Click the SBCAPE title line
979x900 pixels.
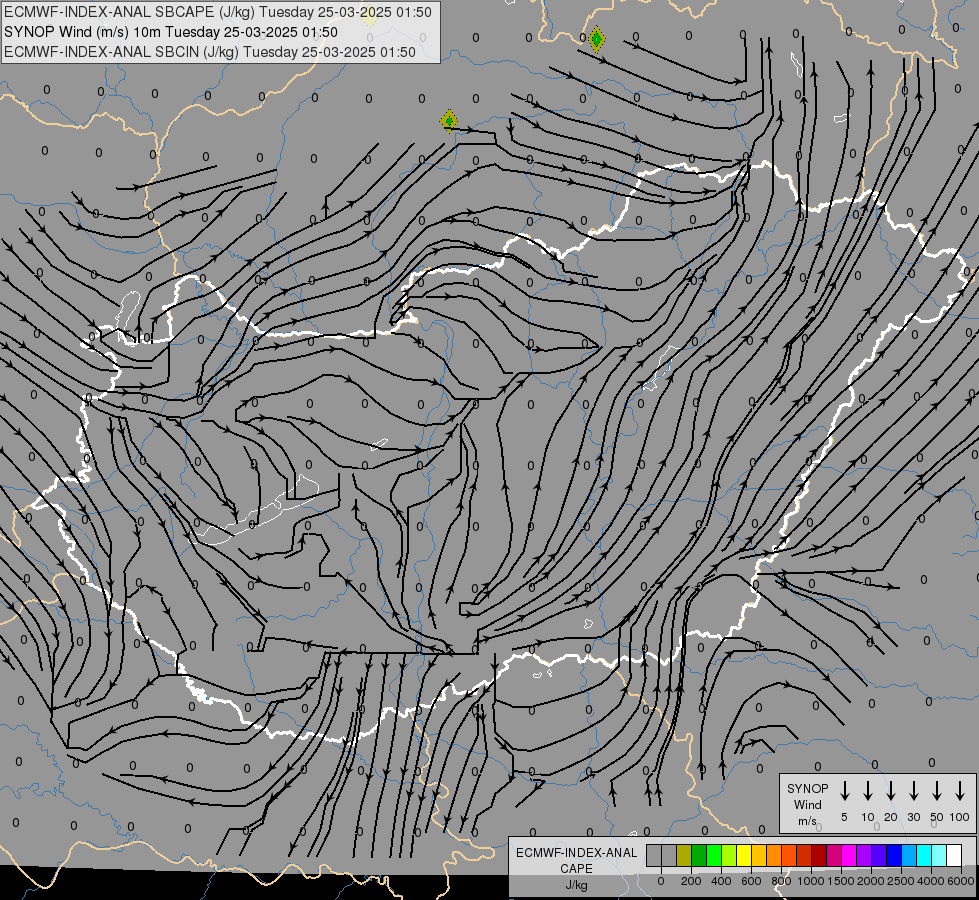218,12
